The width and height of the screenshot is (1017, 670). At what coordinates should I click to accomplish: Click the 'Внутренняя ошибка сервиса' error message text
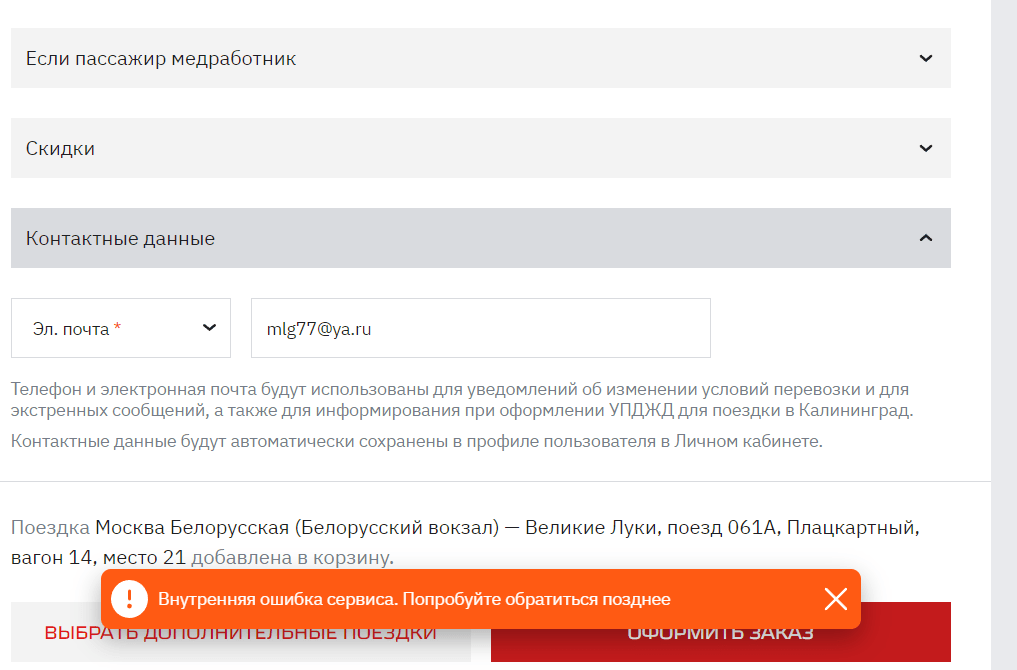point(414,599)
